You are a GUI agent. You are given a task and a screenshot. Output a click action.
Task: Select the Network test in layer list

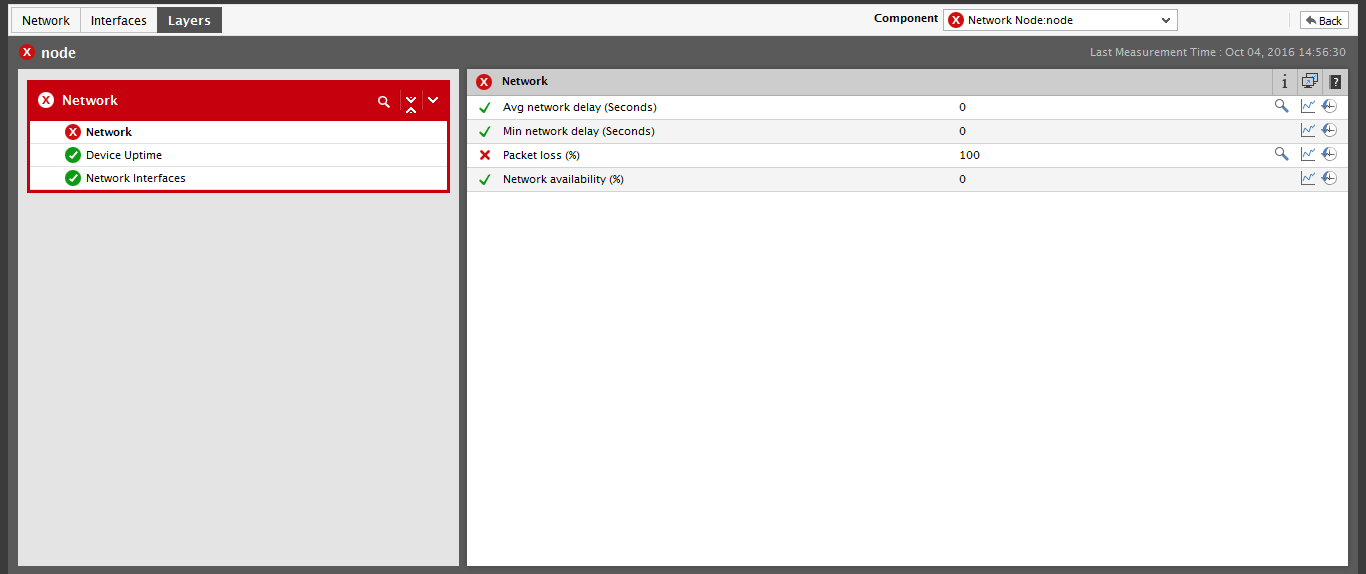[x=109, y=132]
